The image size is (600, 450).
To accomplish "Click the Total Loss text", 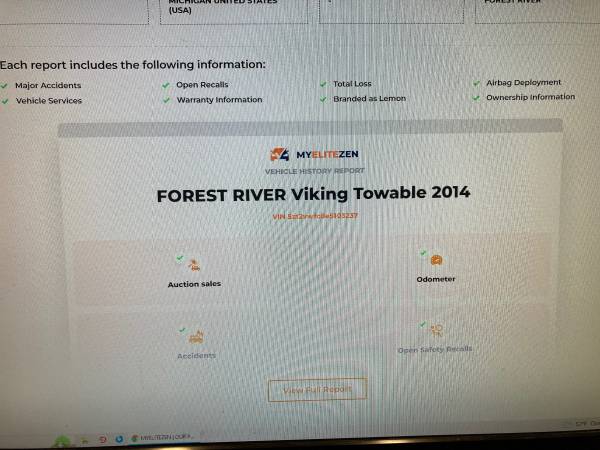I will 352,84.
